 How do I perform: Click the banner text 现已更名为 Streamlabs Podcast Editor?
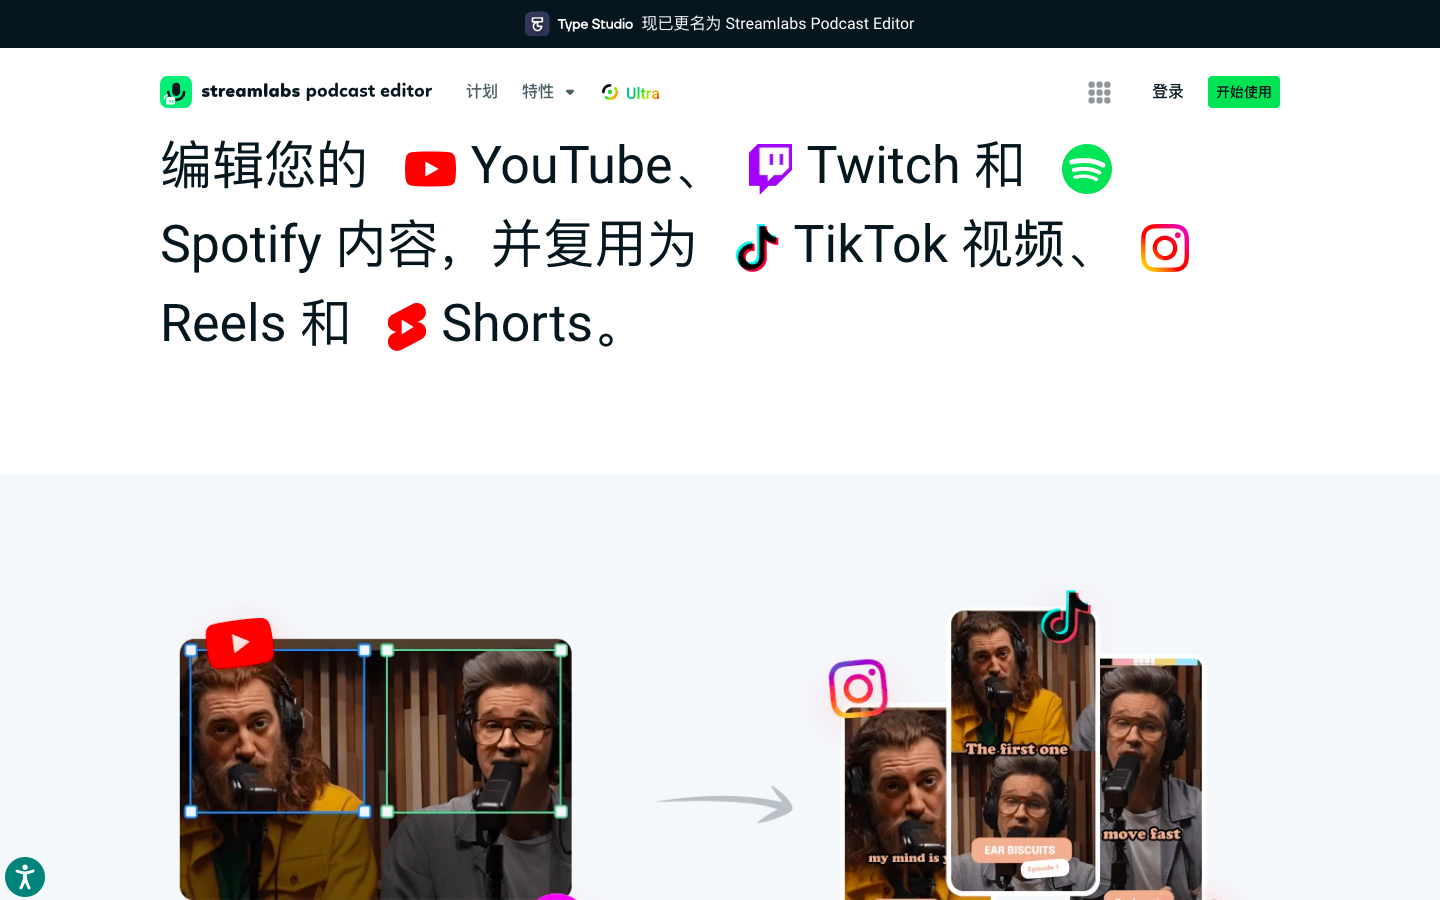pos(778,24)
